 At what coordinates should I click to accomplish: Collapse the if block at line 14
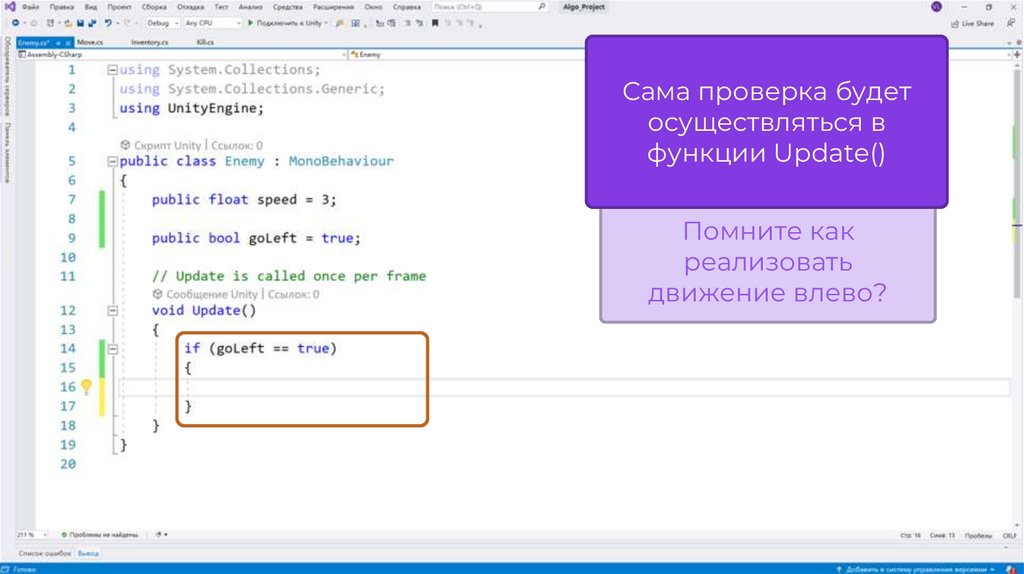[x=112, y=349]
